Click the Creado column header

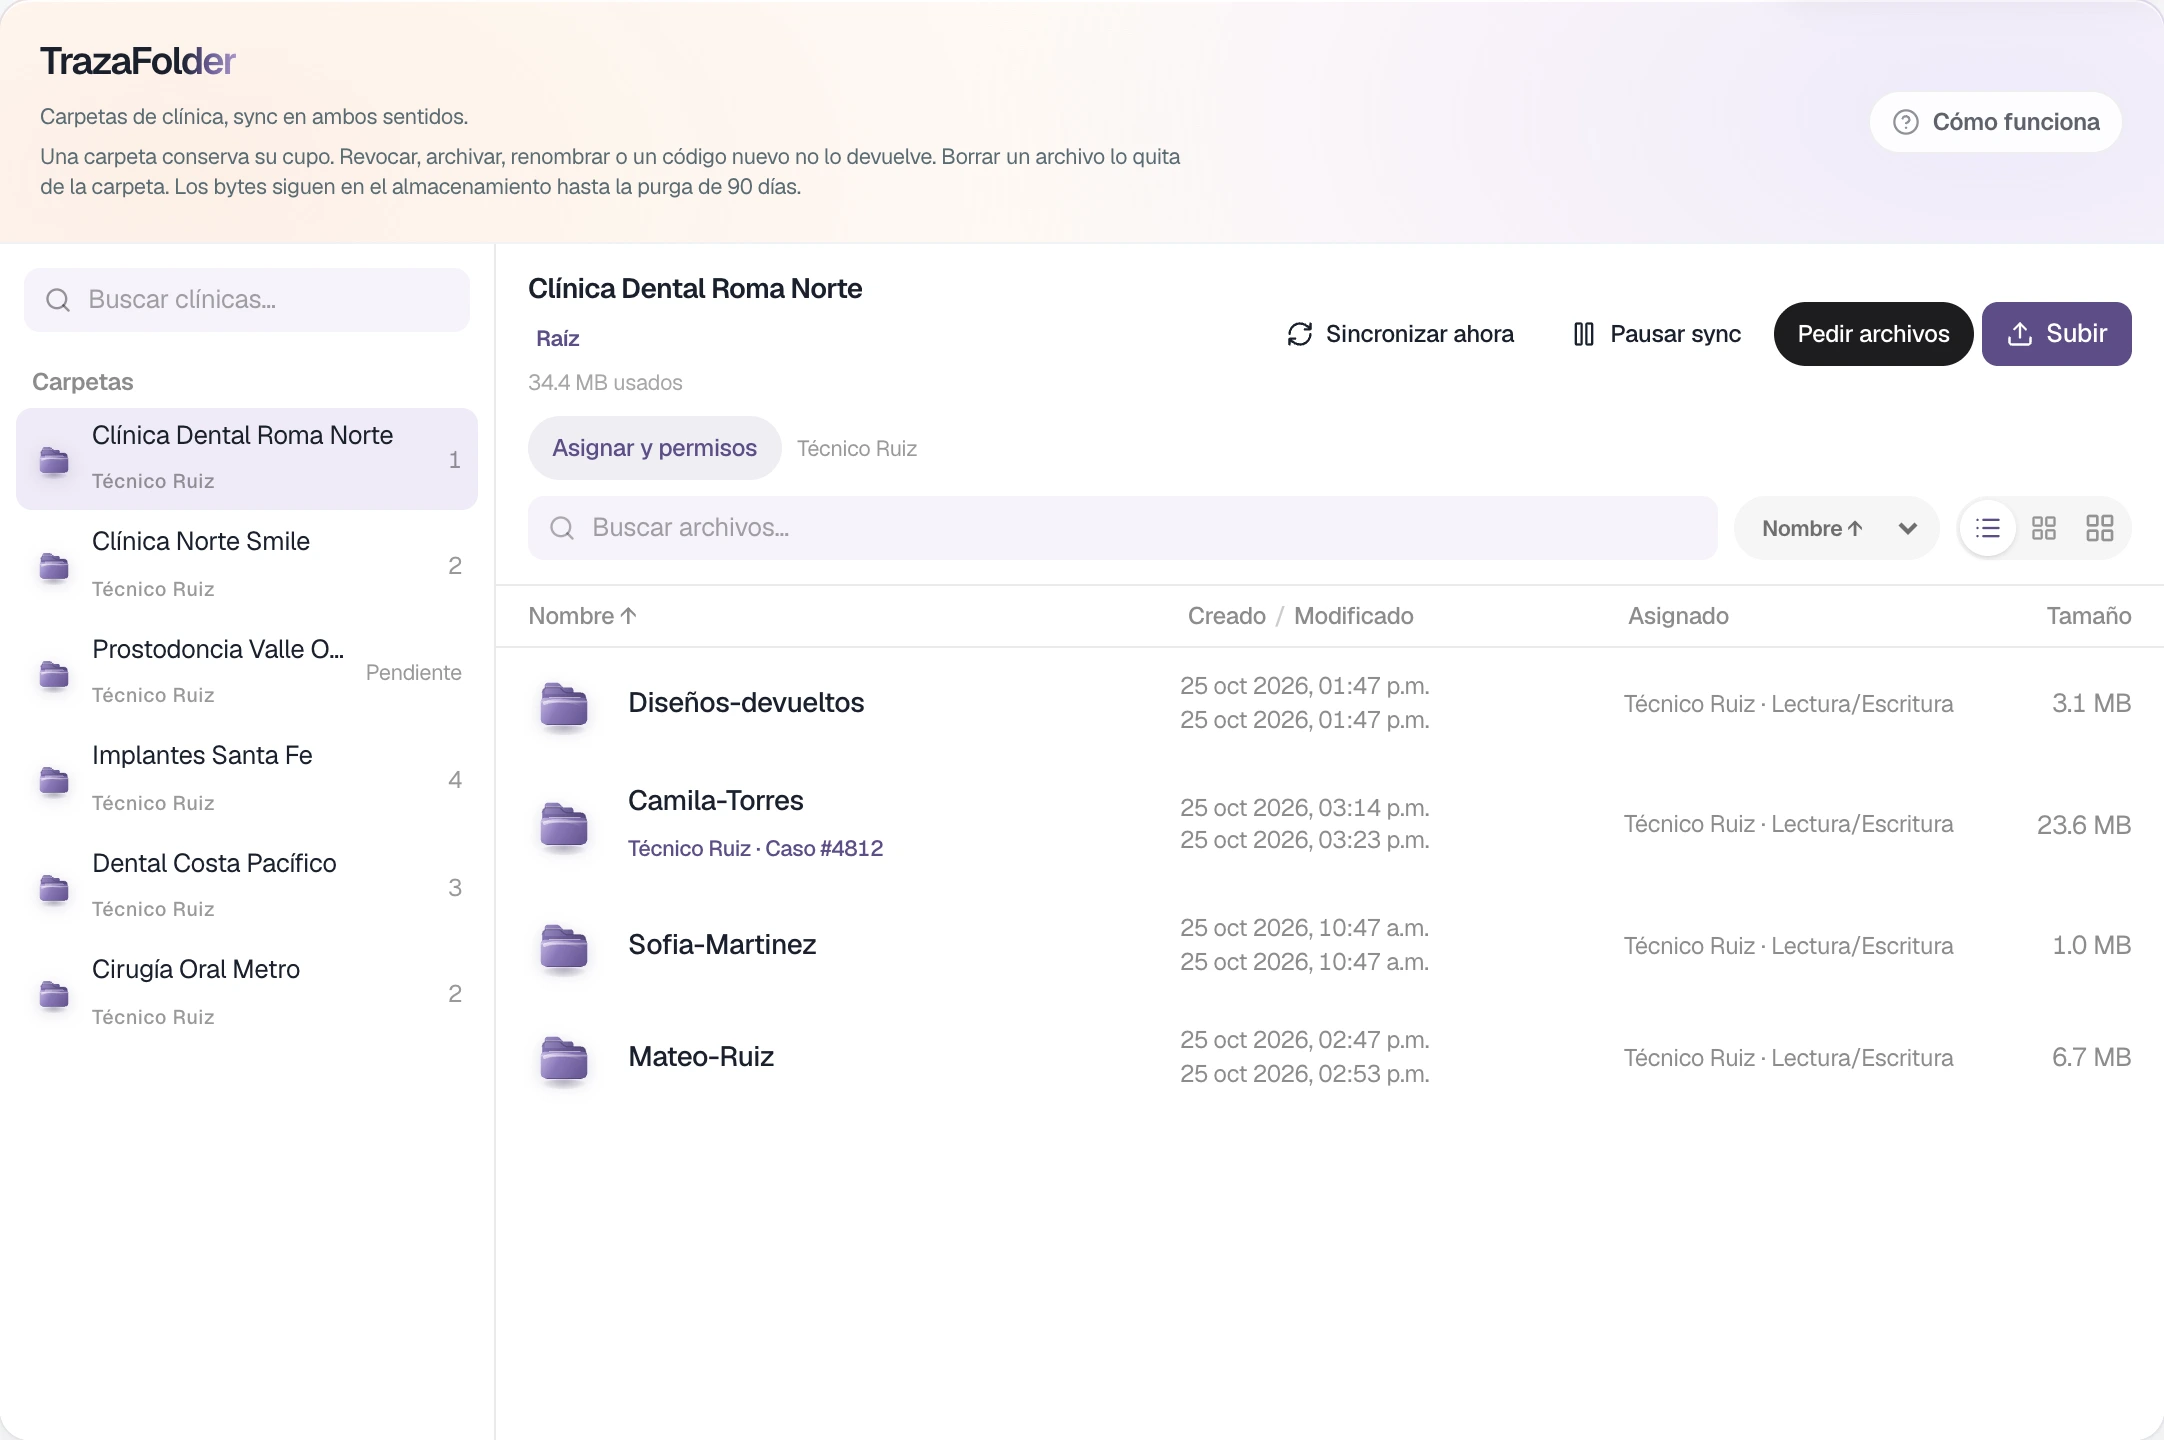[1226, 616]
